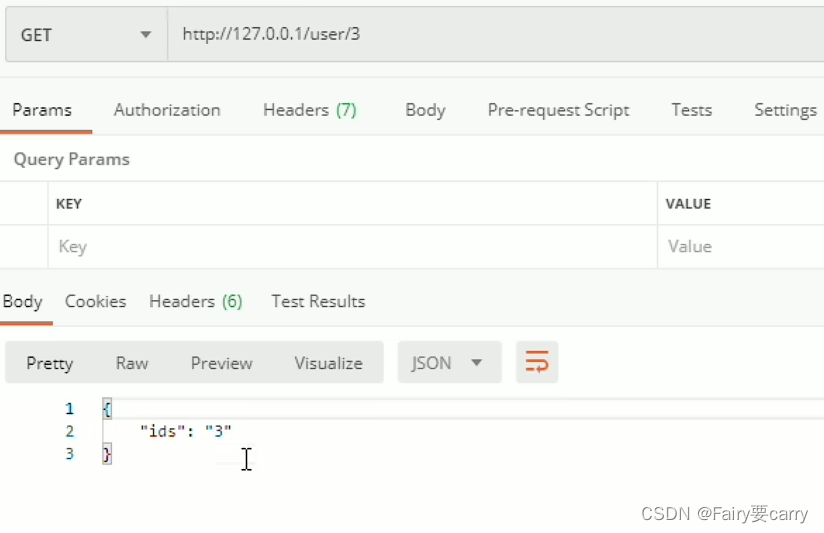Click the KEY column header
This screenshot has width=824, height=533.
[x=69, y=204]
